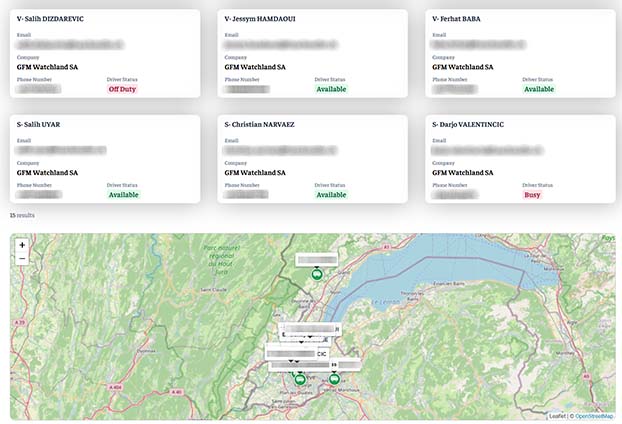Click Available status badge for Ferhat BABA
Screen dimensions: 622x424
[x=539, y=89]
